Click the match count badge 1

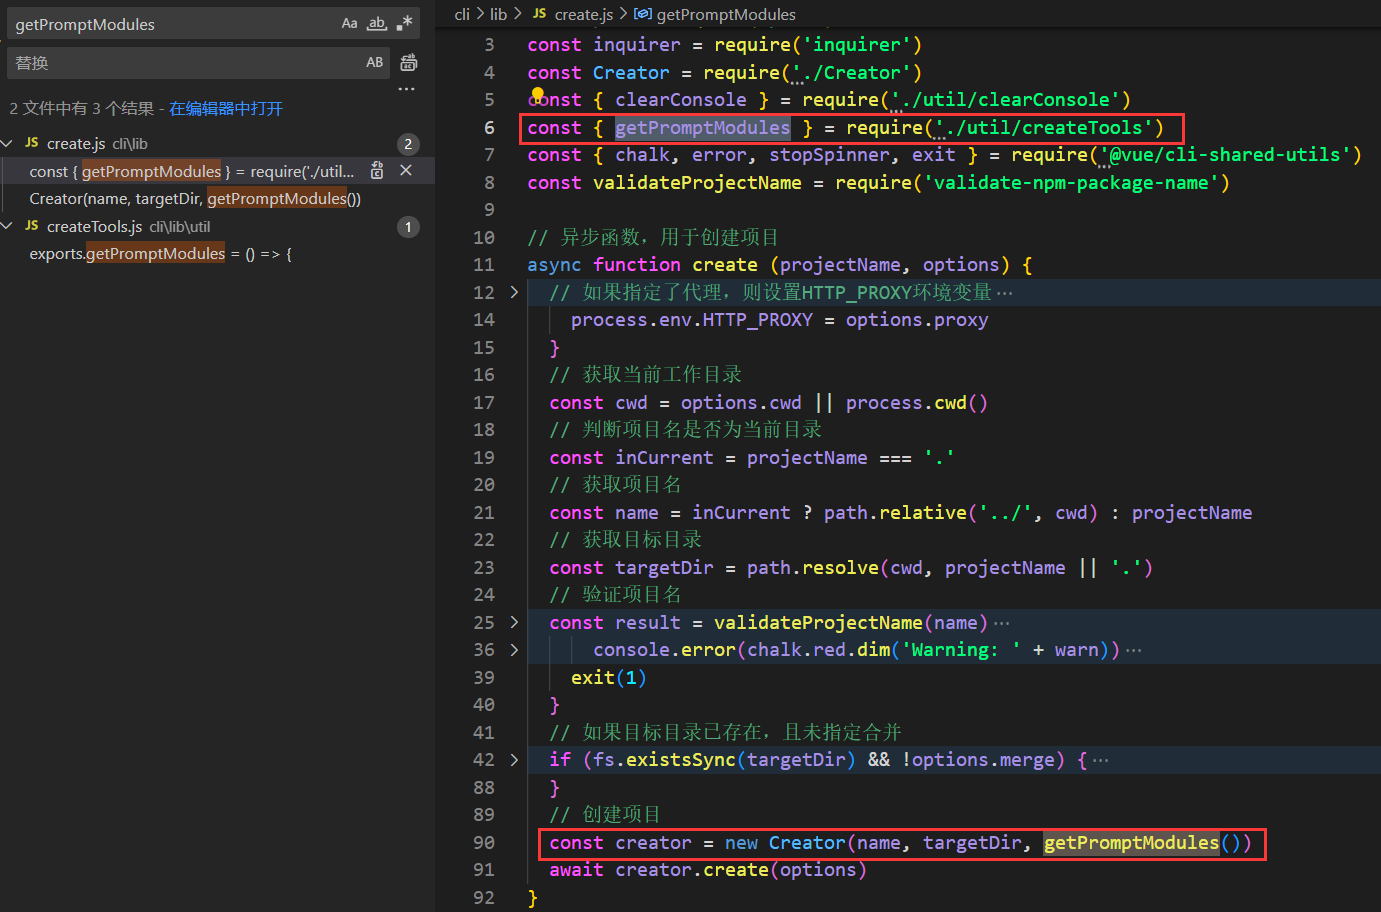pos(408,227)
